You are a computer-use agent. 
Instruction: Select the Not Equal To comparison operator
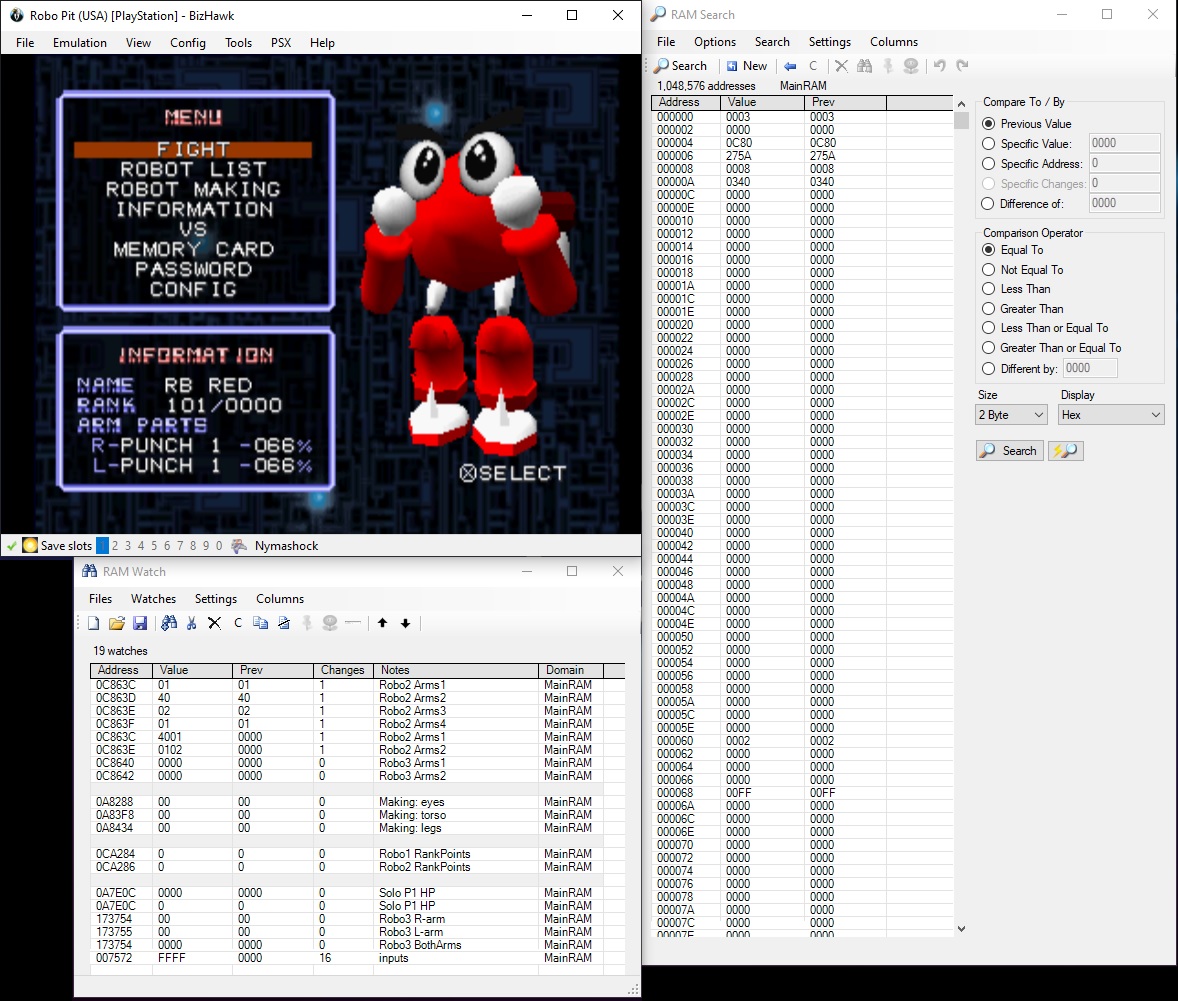point(989,270)
